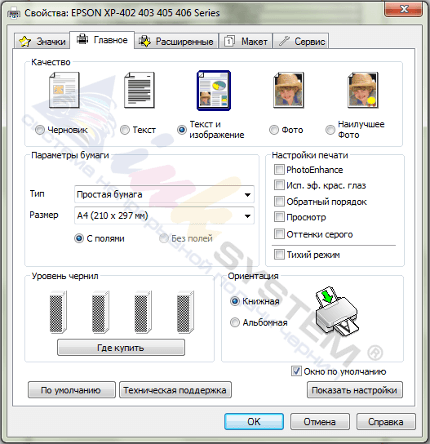Select the Текст и изображение radio button
Screen dimensions: 430x444
tap(182, 130)
